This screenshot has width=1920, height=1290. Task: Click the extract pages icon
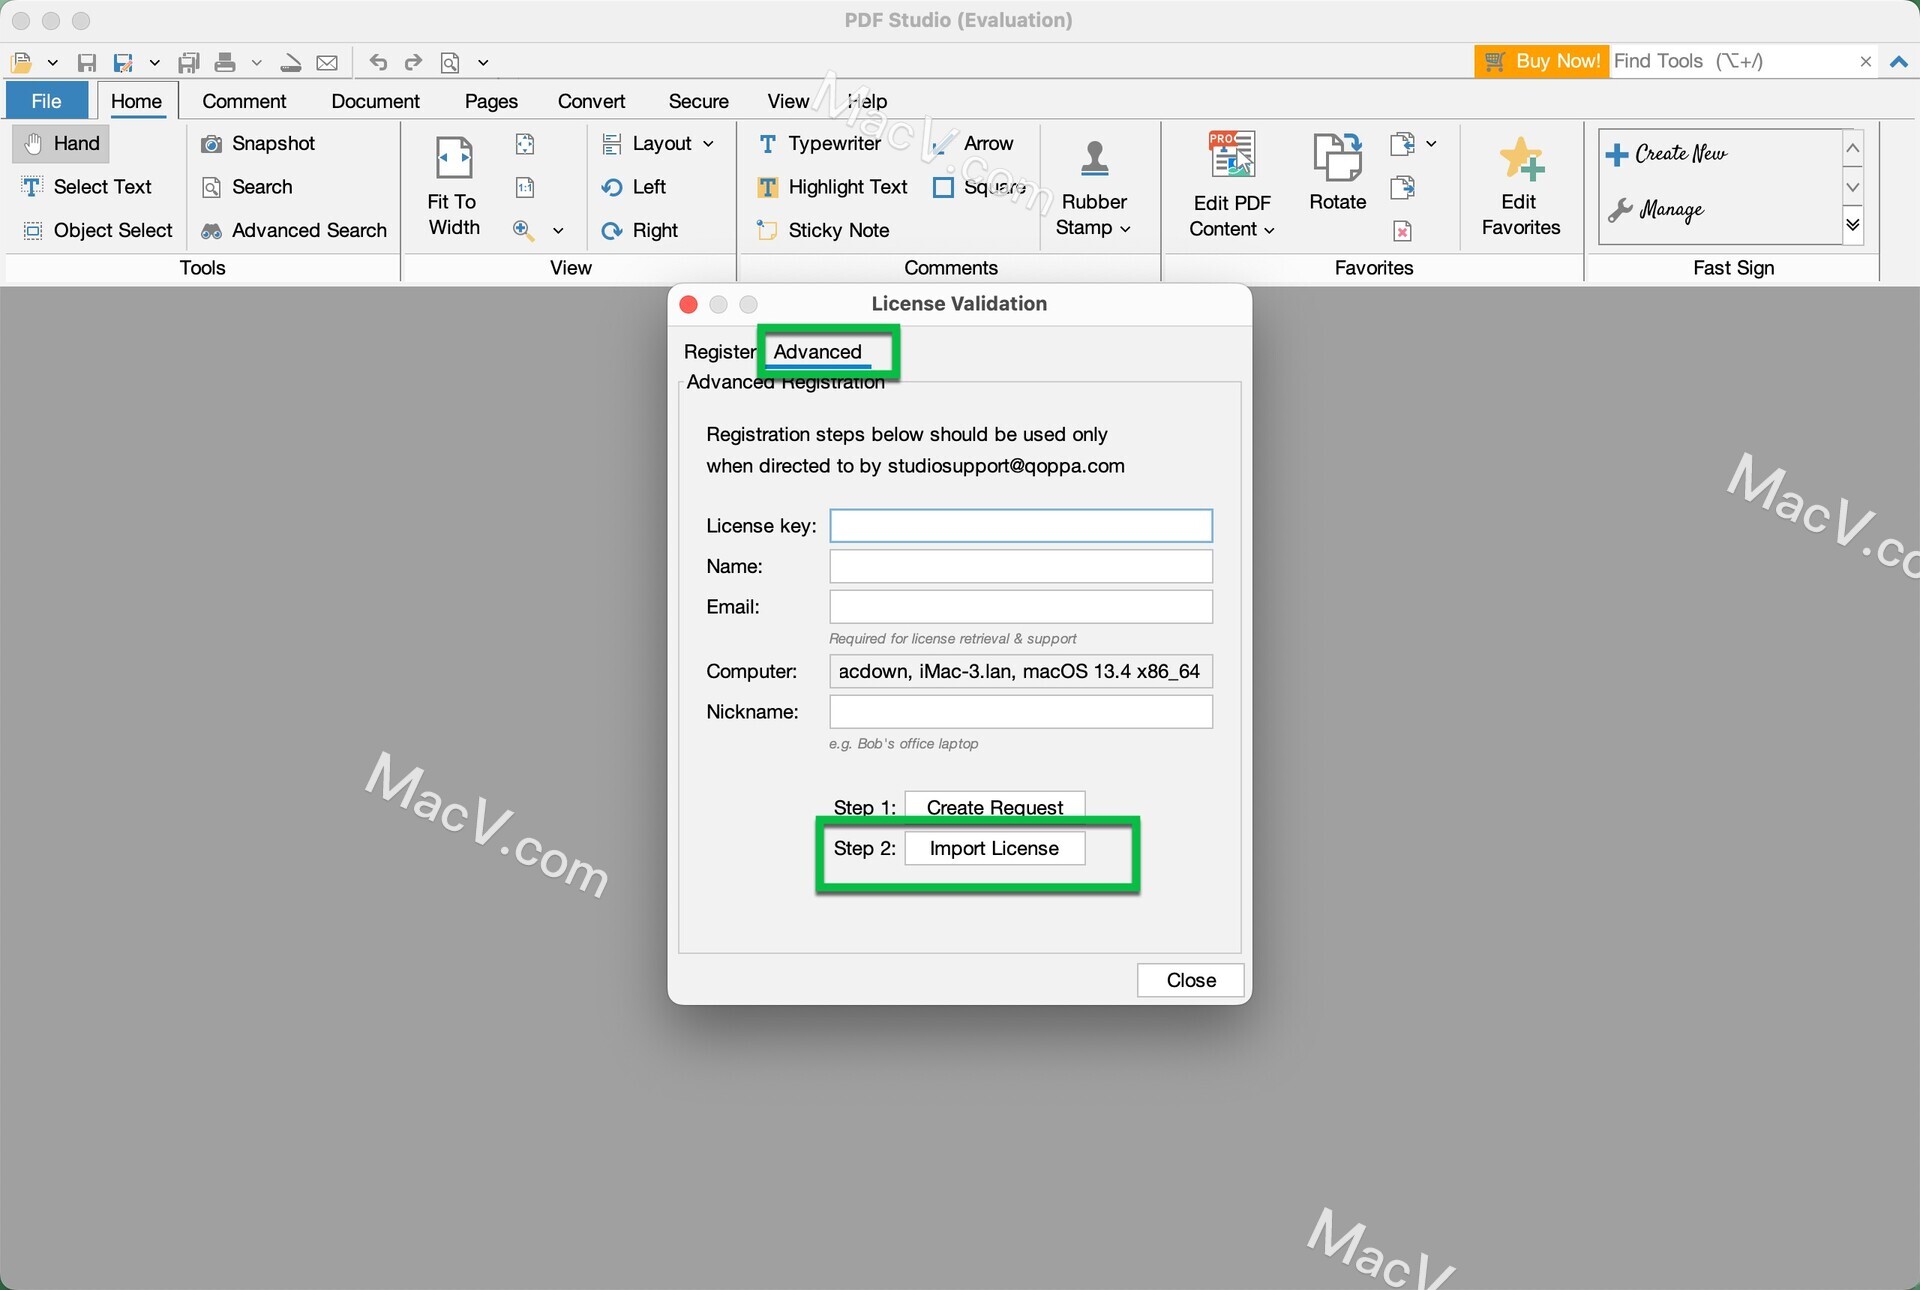point(1402,187)
